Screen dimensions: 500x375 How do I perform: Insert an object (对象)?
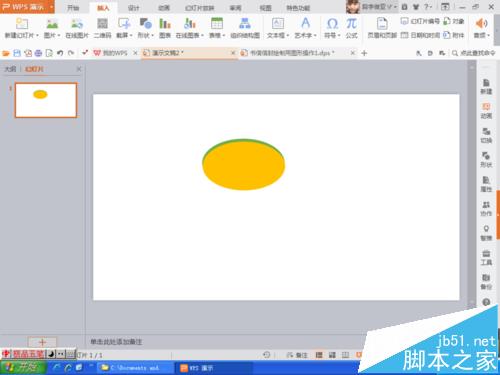click(454, 21)
